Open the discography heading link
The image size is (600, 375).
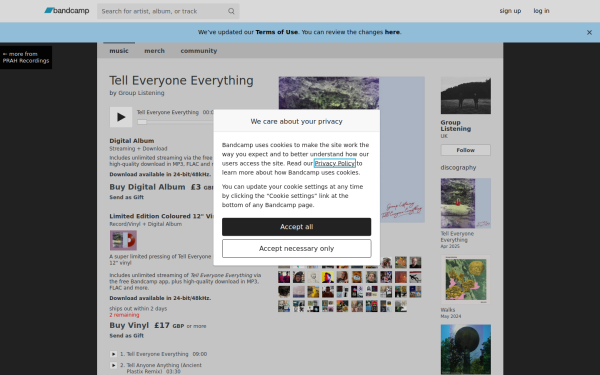point(458,168)
